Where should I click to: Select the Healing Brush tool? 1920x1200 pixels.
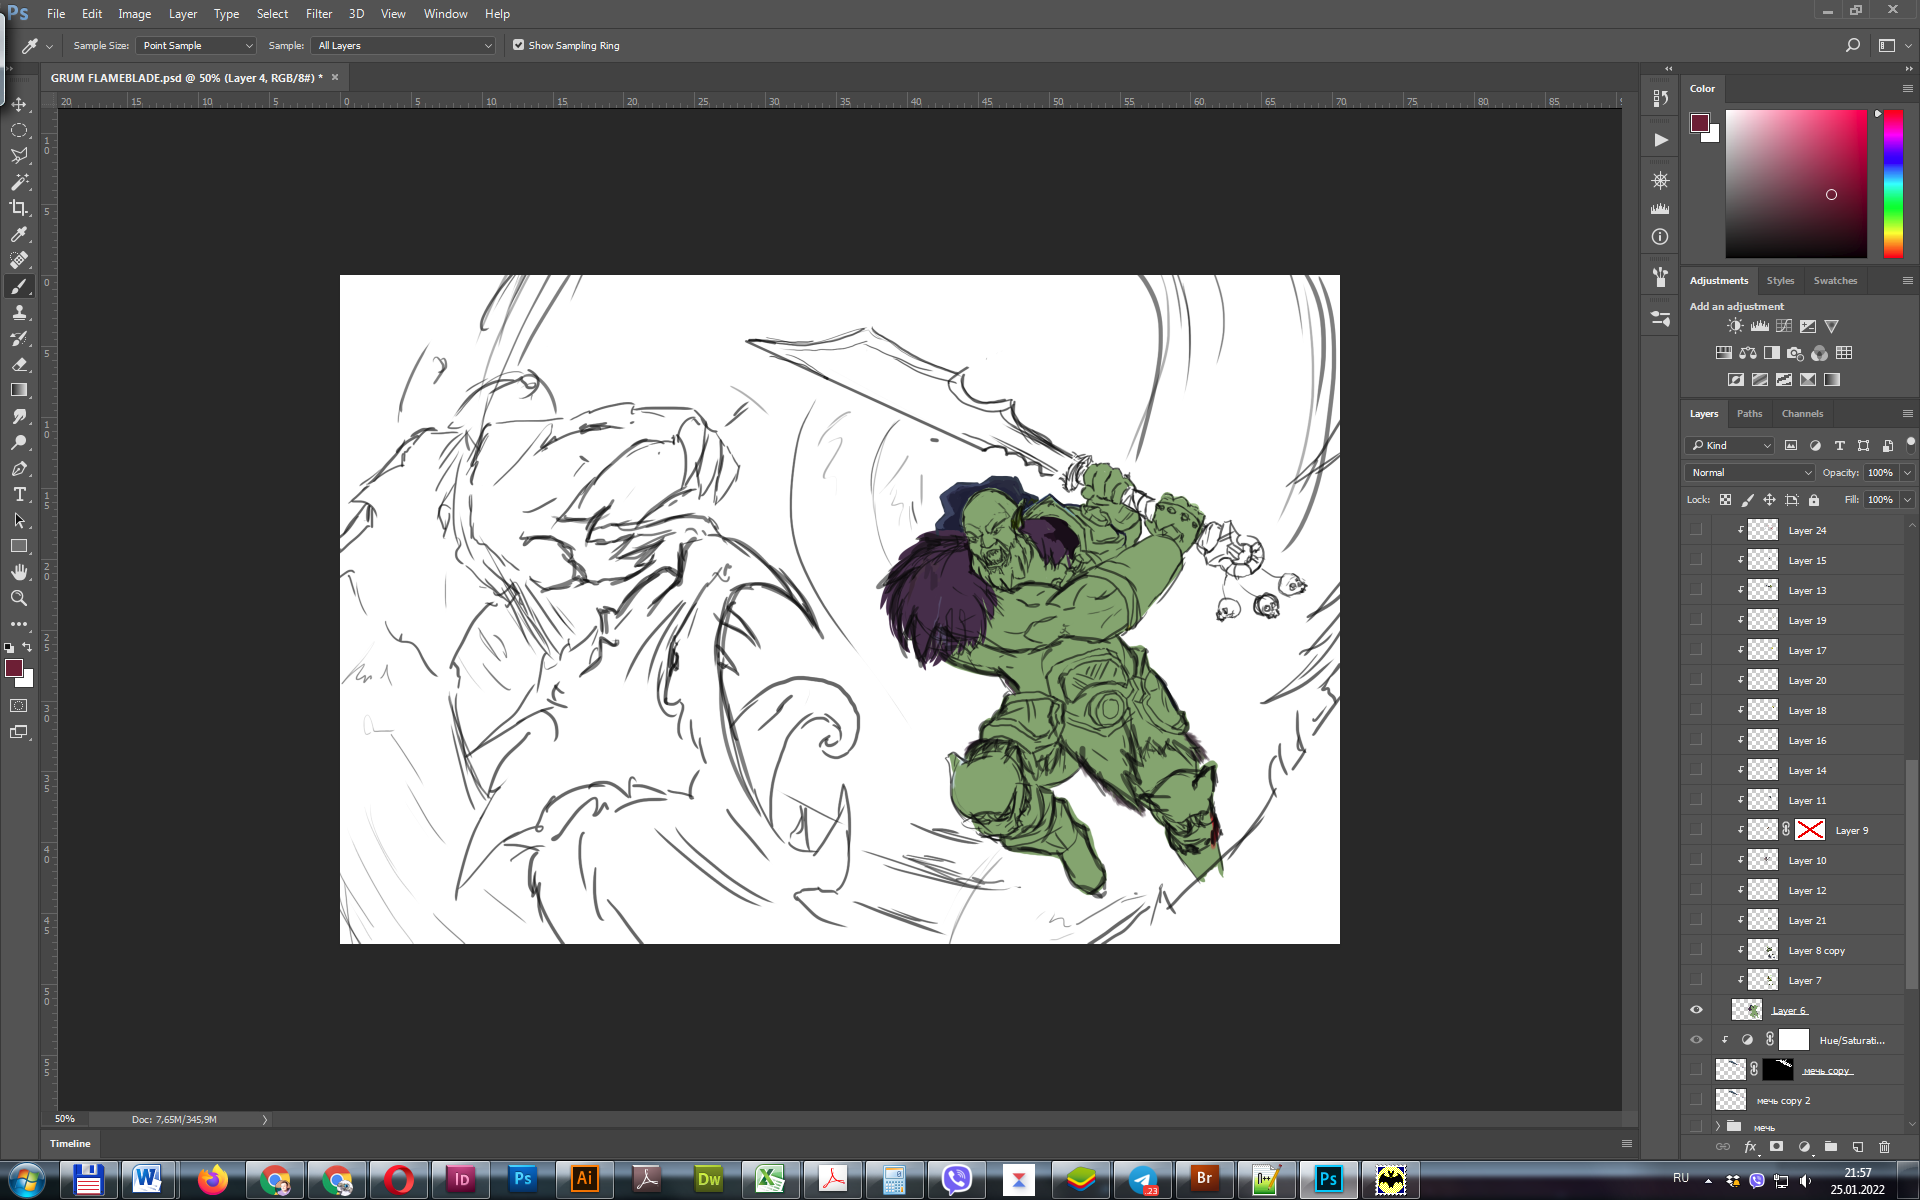pyautogui.click(x=19, y=260)
